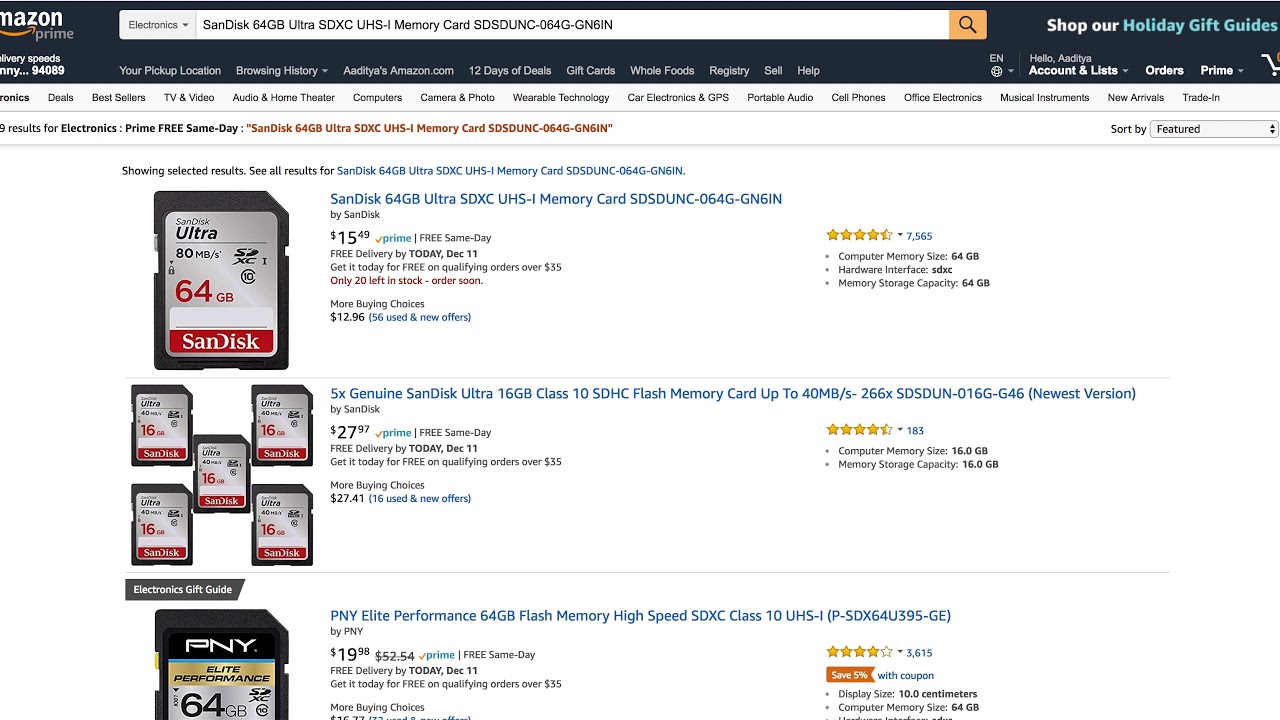Focus the search text field
1280x720 pixels.
coord(572,25)
